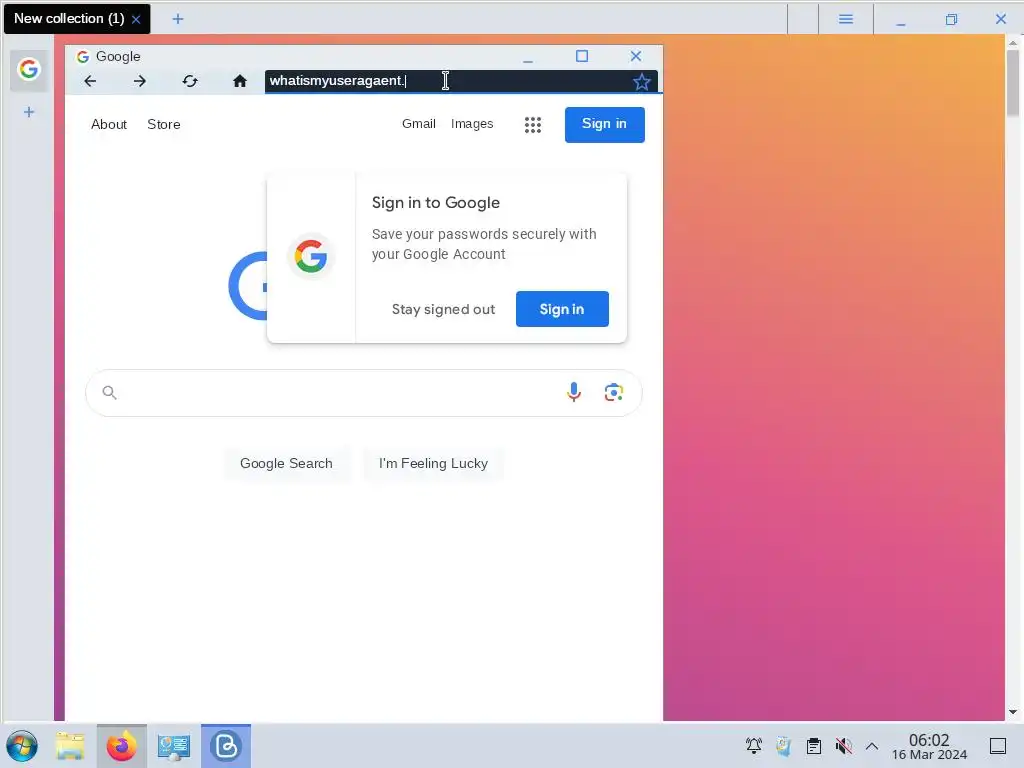Open system settings taskbar icon
1024x768 pixels.
pos(174,746)
